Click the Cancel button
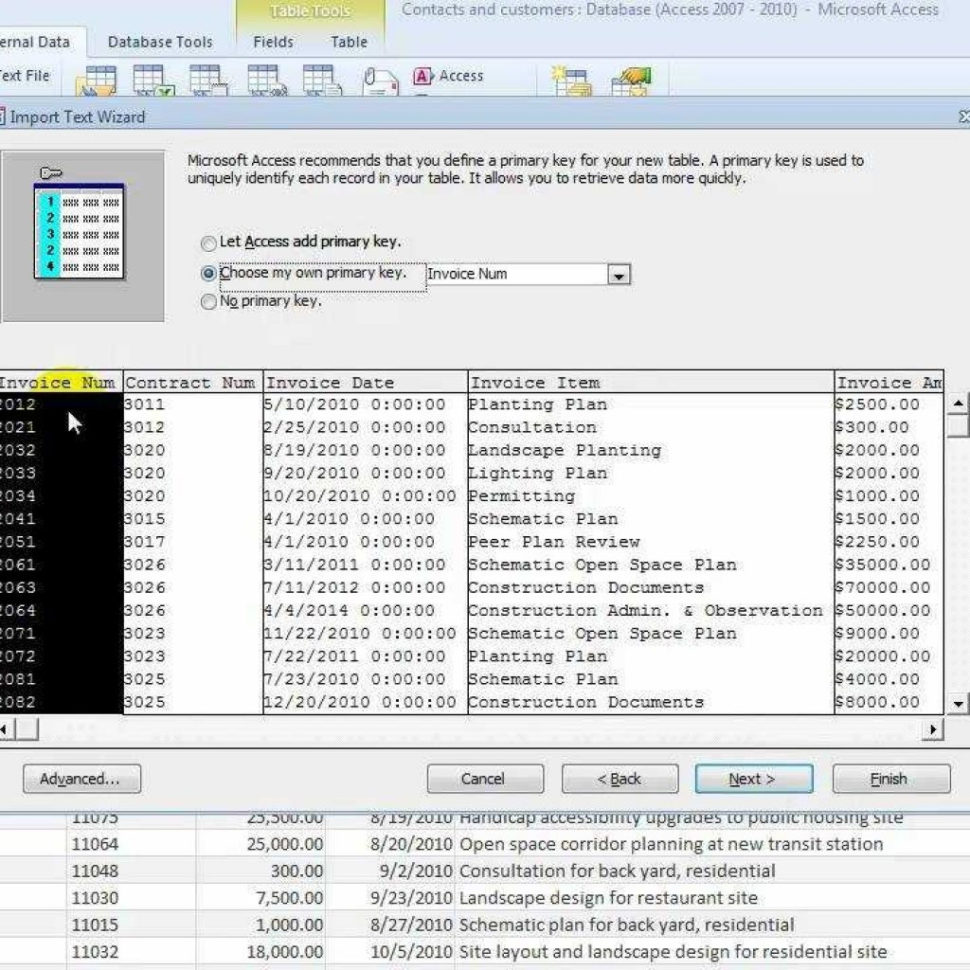Image resolution: width=970 pixels, height=970 pixels. tap(485, 779)
